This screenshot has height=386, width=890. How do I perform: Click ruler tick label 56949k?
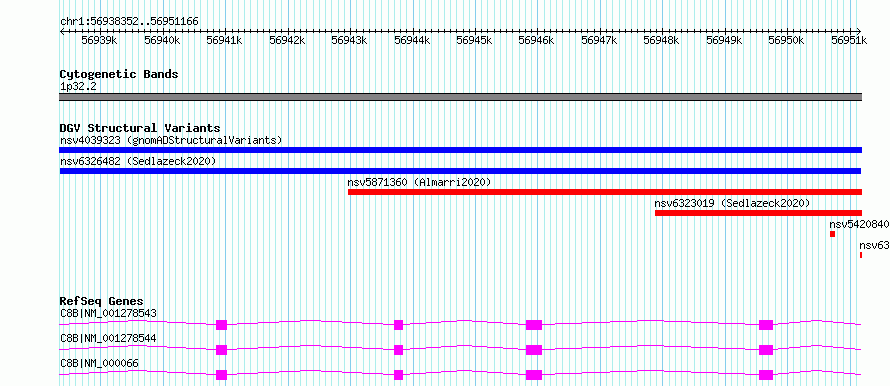coord(724,40)
